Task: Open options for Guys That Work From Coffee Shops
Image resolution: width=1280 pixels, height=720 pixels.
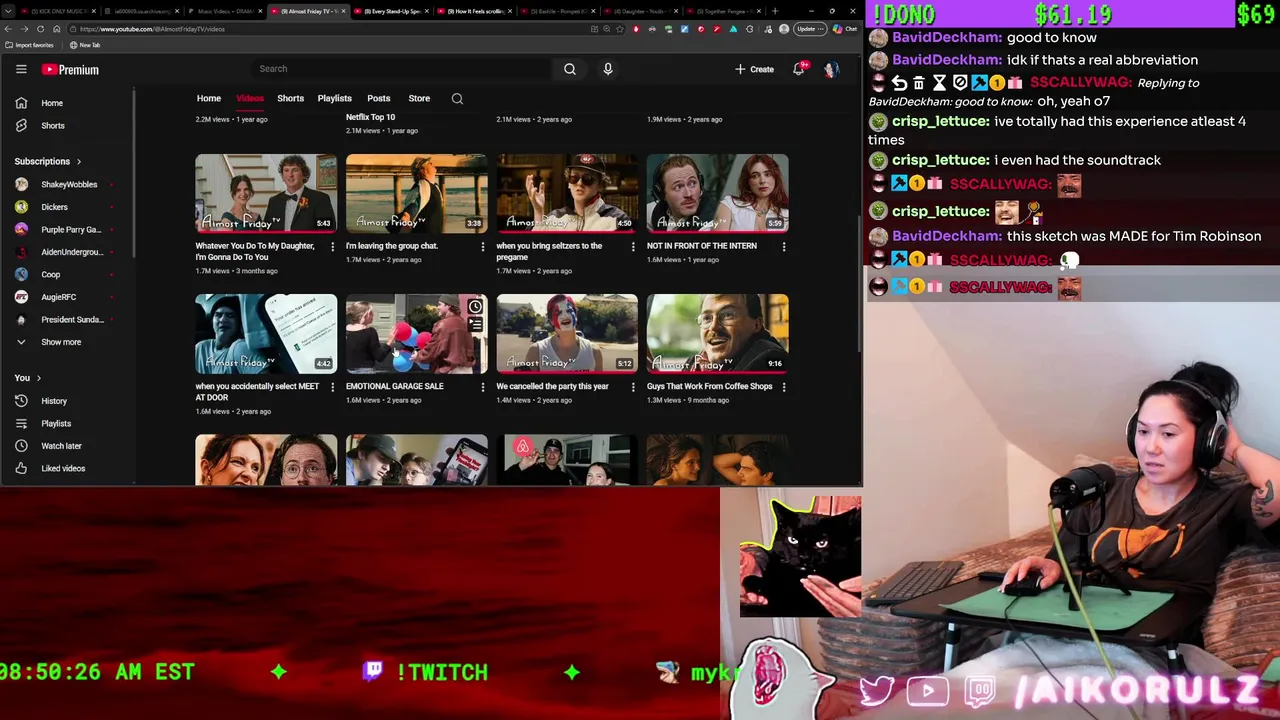Action: coord(783,387)
